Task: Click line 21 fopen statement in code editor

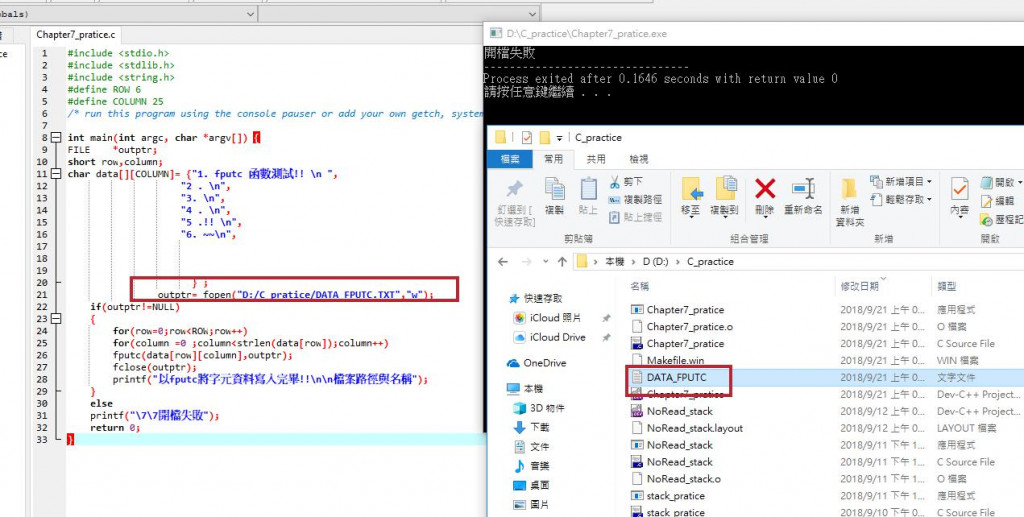Action: tap(295, 294)
